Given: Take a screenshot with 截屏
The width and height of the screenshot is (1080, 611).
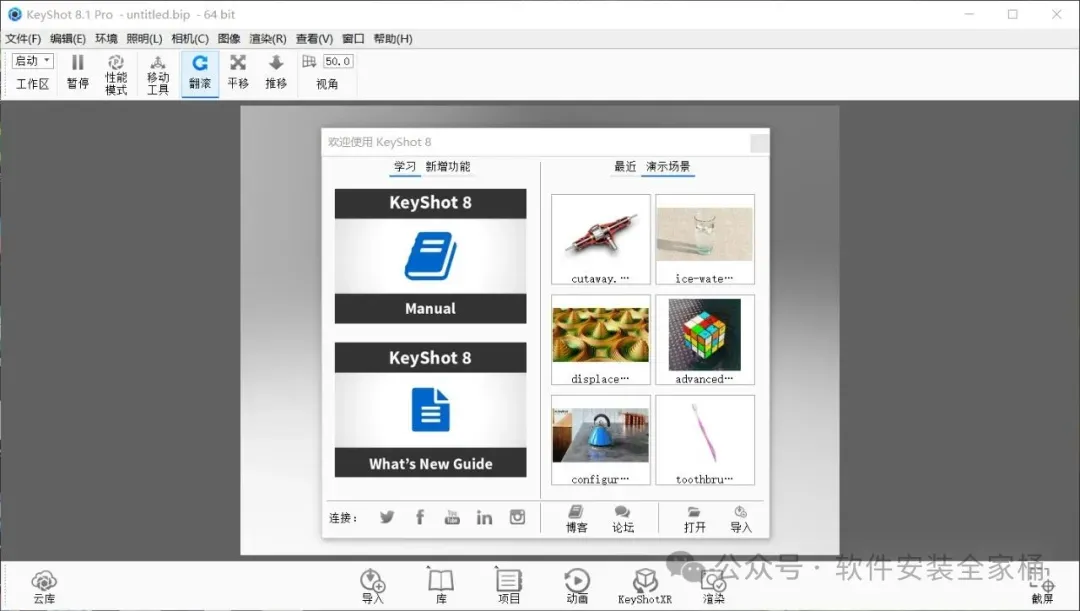Looking at the screenshot, I should (1042, 588).
